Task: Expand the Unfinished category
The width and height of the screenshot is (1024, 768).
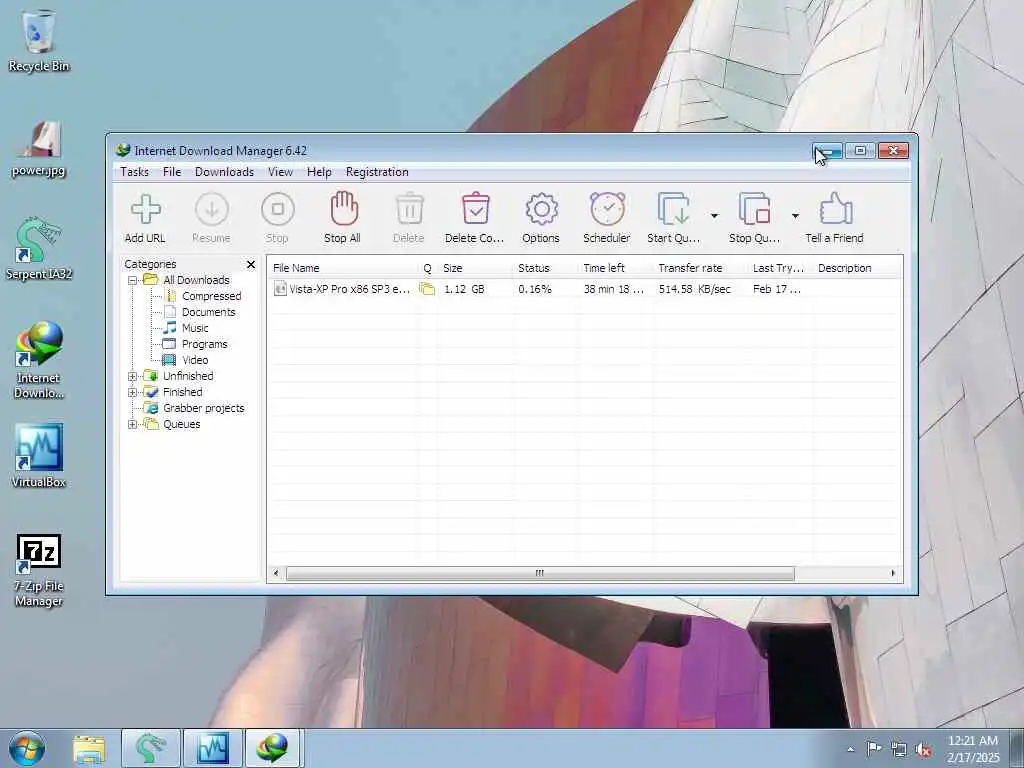Action: pos(133,376)
